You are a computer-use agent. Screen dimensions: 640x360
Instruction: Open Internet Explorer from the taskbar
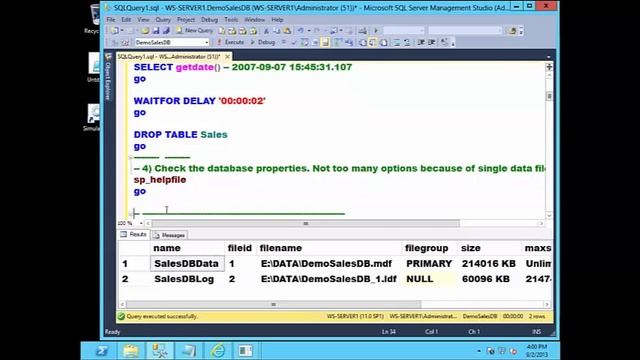click(218, 351)
